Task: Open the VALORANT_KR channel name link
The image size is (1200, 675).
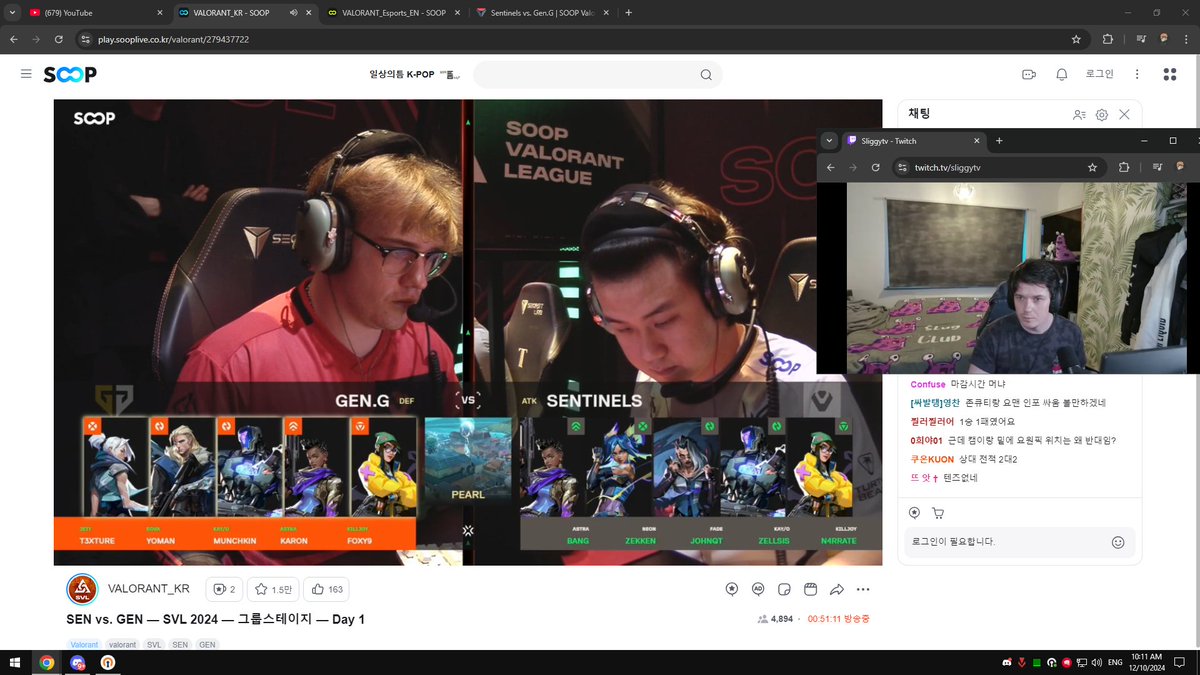Action: [x=151, y=589]
